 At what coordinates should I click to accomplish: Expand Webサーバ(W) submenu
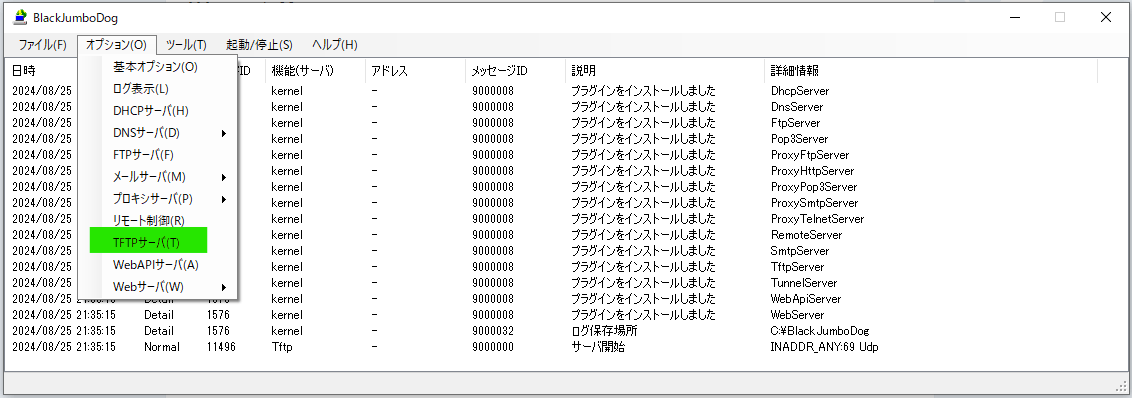pos(158,287)
